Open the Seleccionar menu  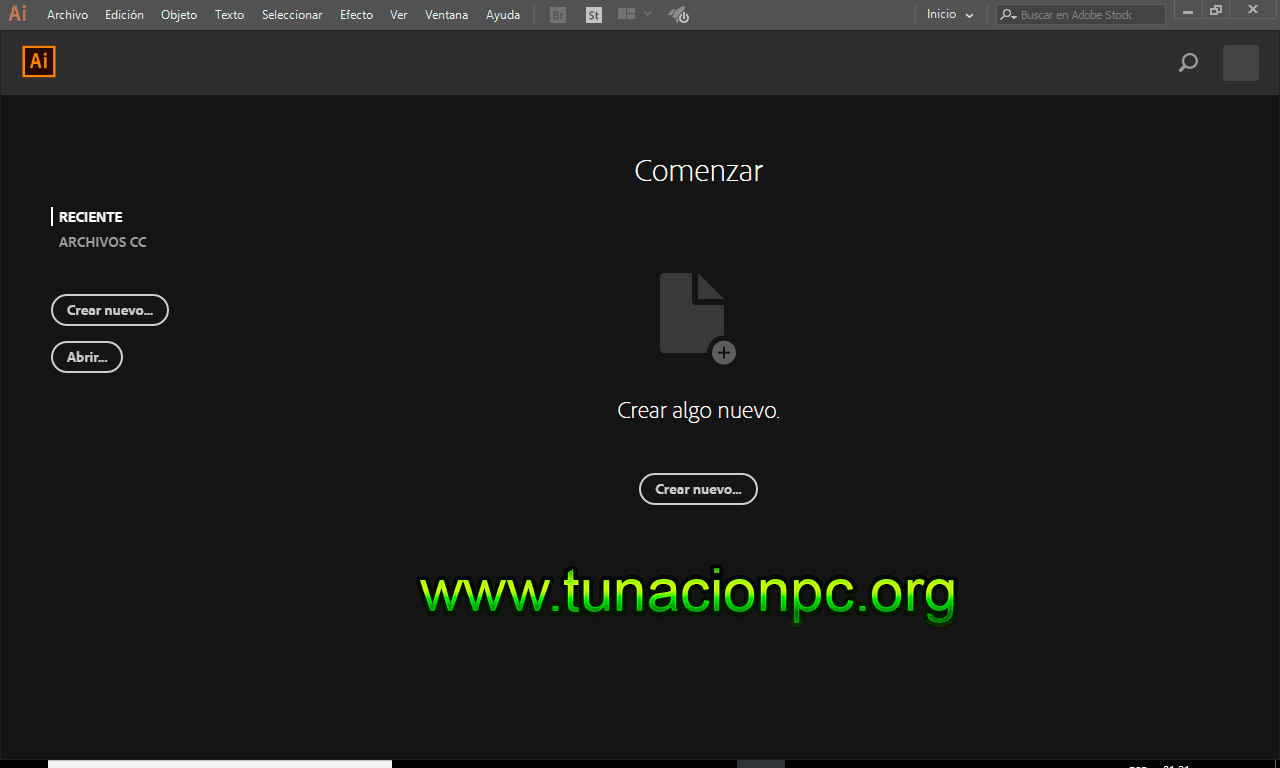292,15
